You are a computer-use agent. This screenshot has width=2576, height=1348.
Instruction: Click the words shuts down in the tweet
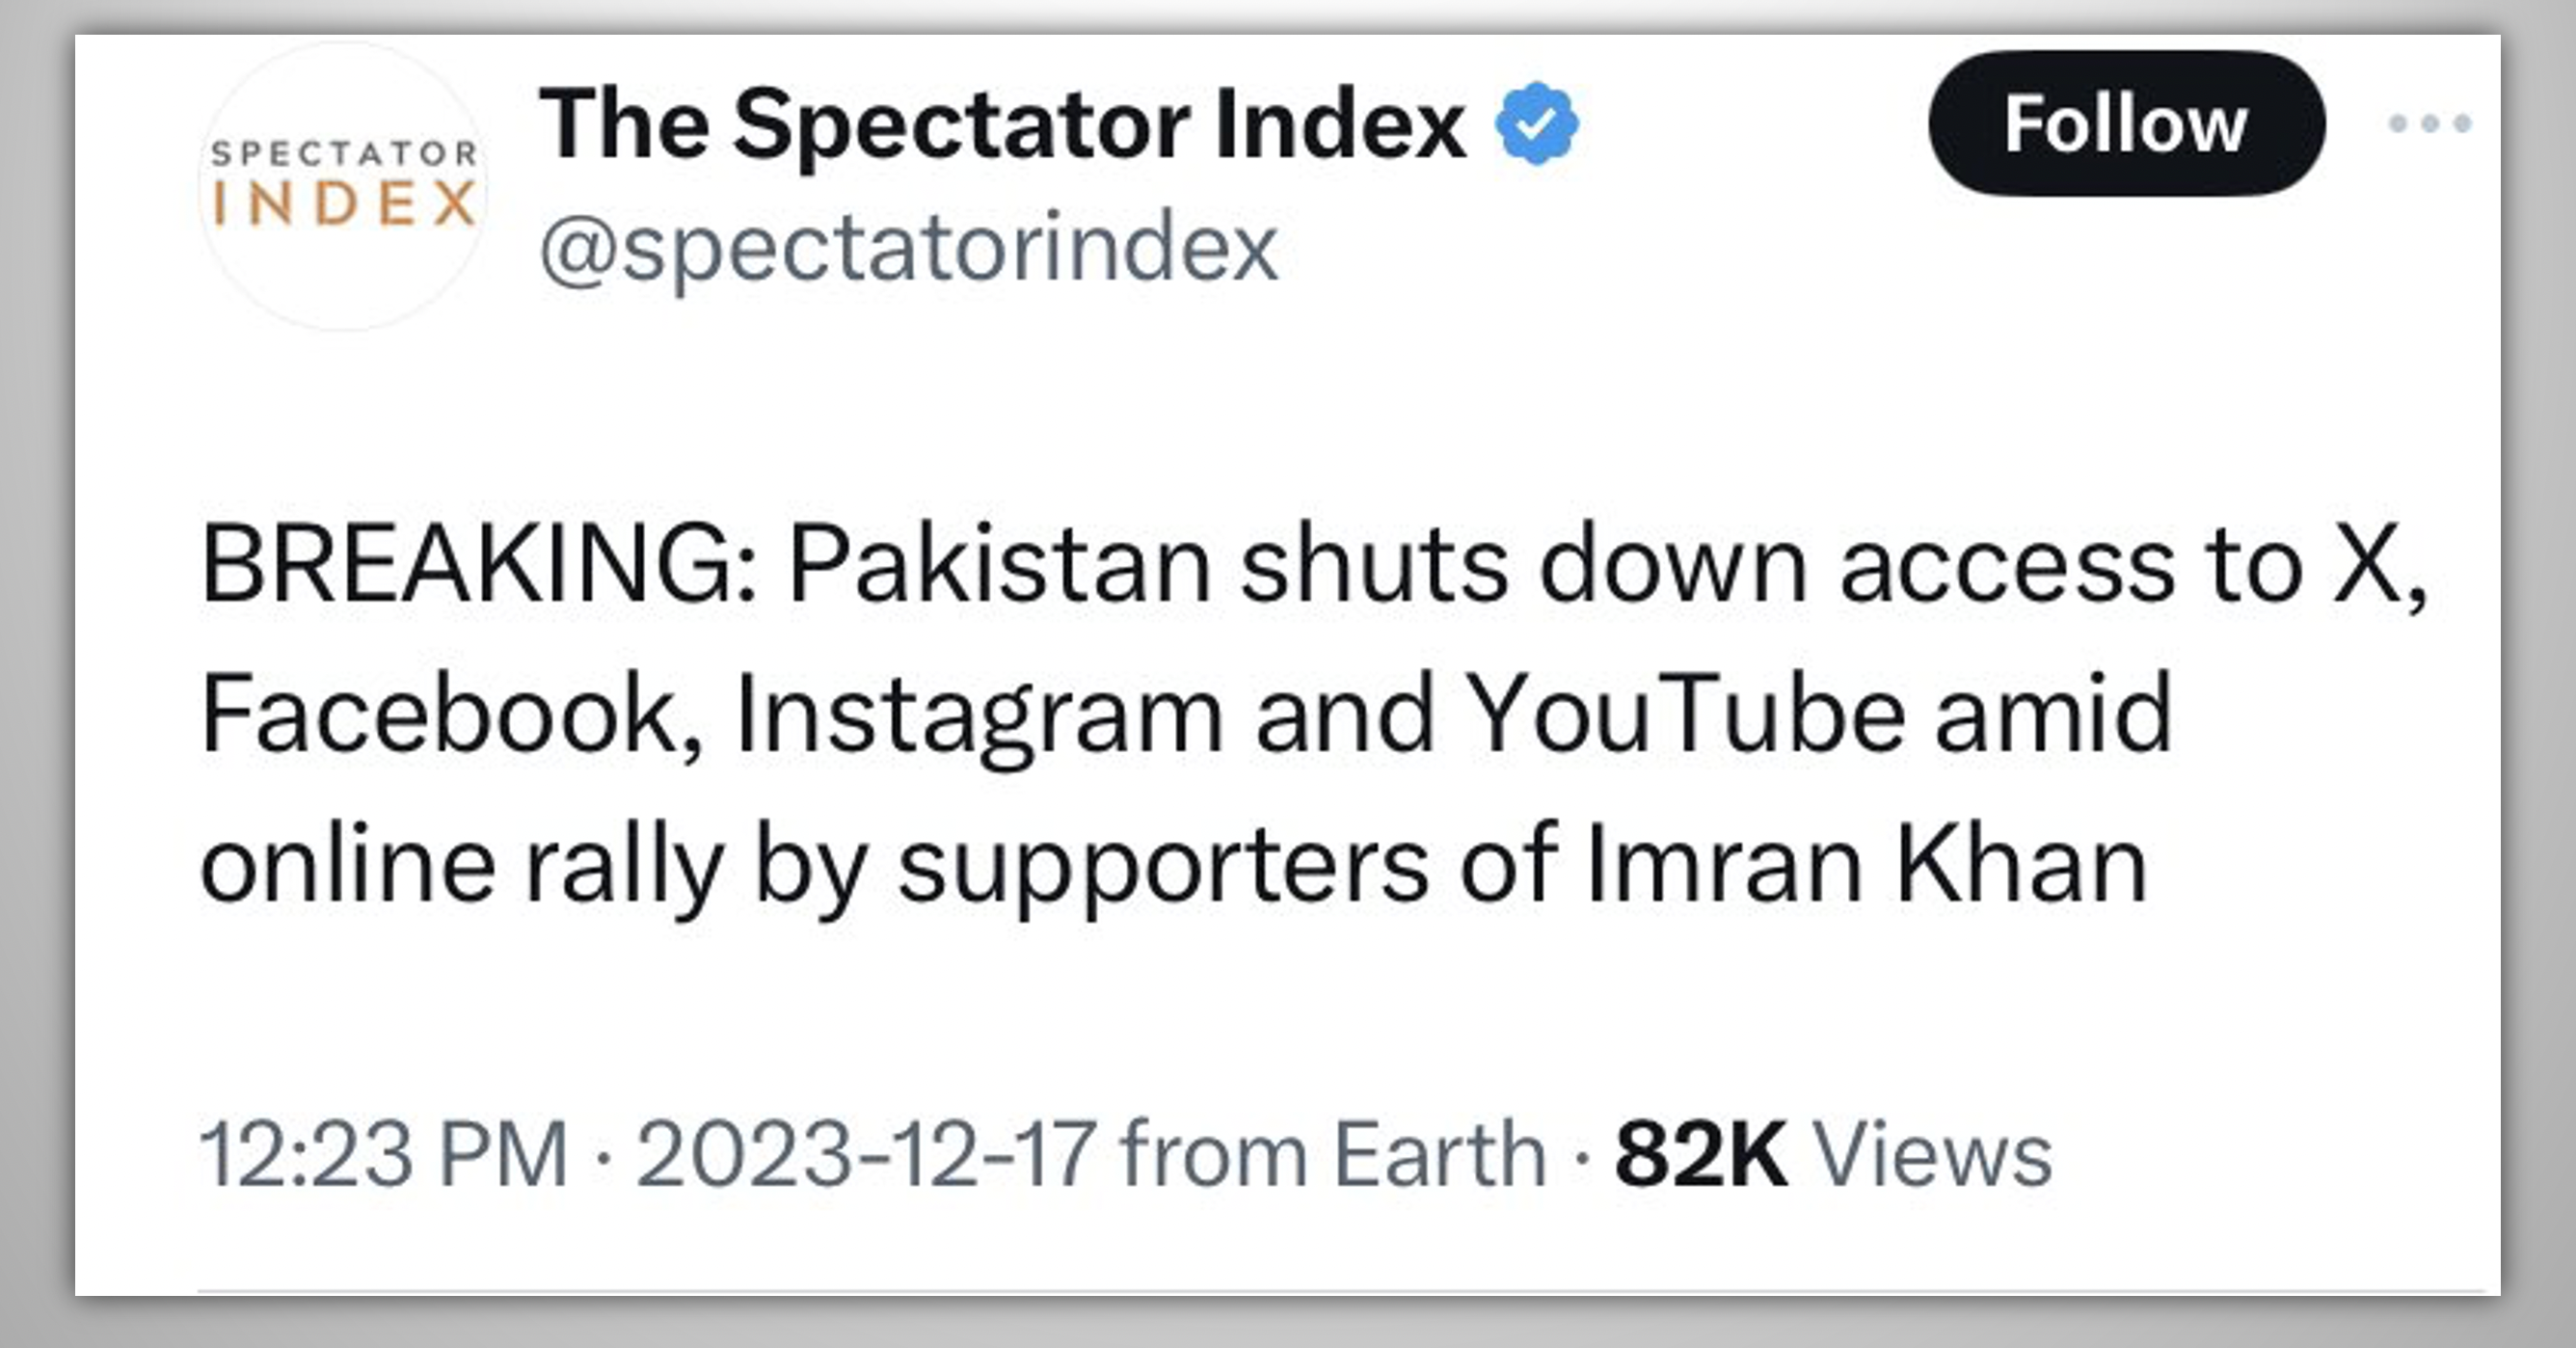pyautogui.click(x=1522, y=565)
